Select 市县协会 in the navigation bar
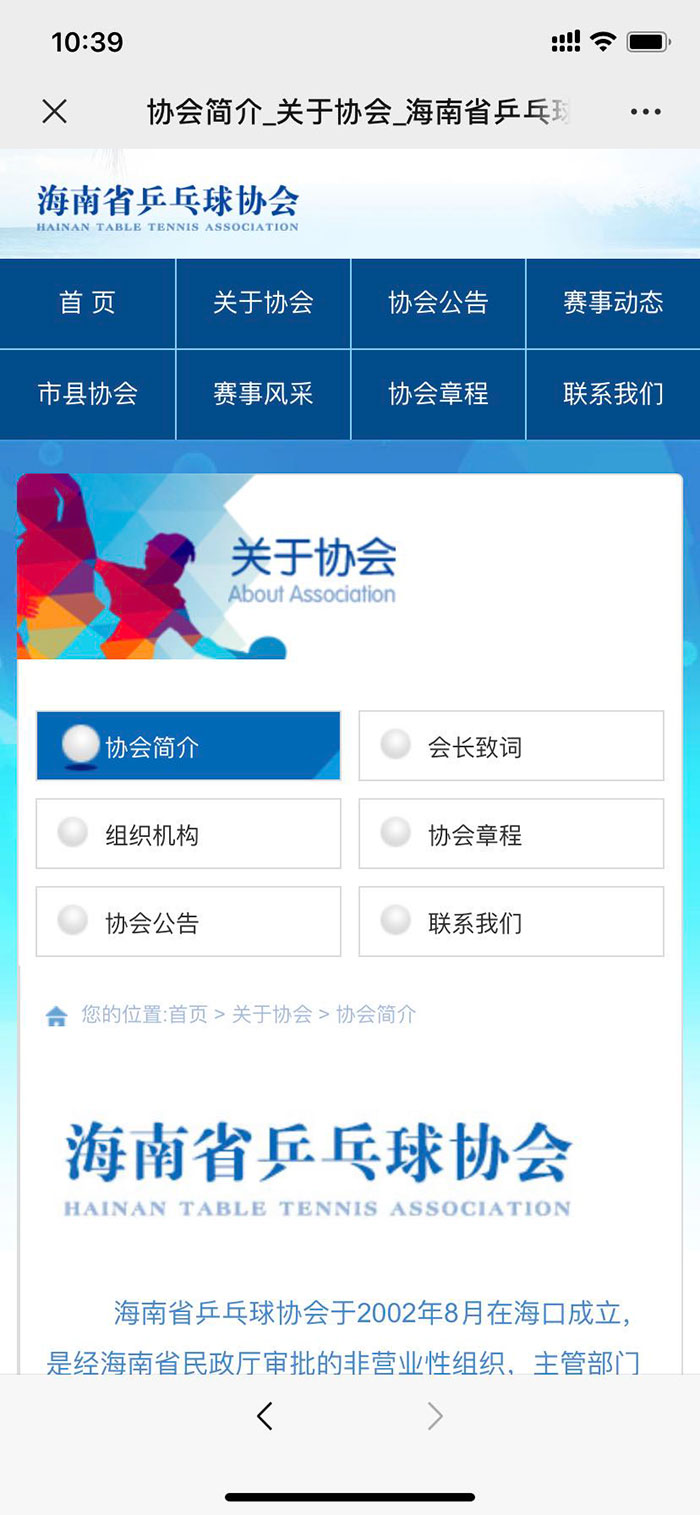The image size is (700, 1515). [88, 394]
